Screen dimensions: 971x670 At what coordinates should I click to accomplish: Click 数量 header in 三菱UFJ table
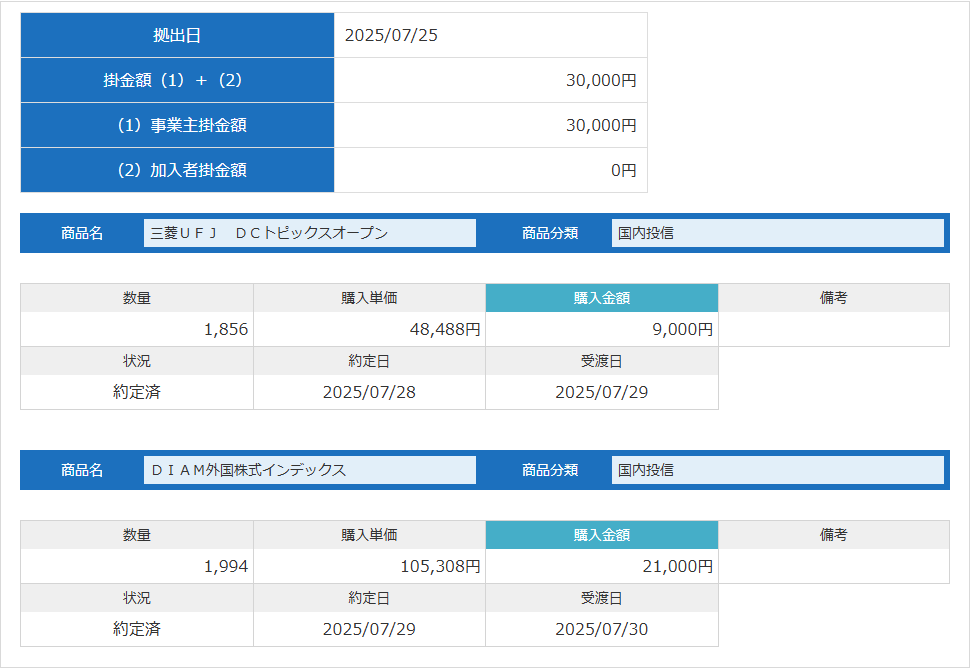click(x=137, y=298)
